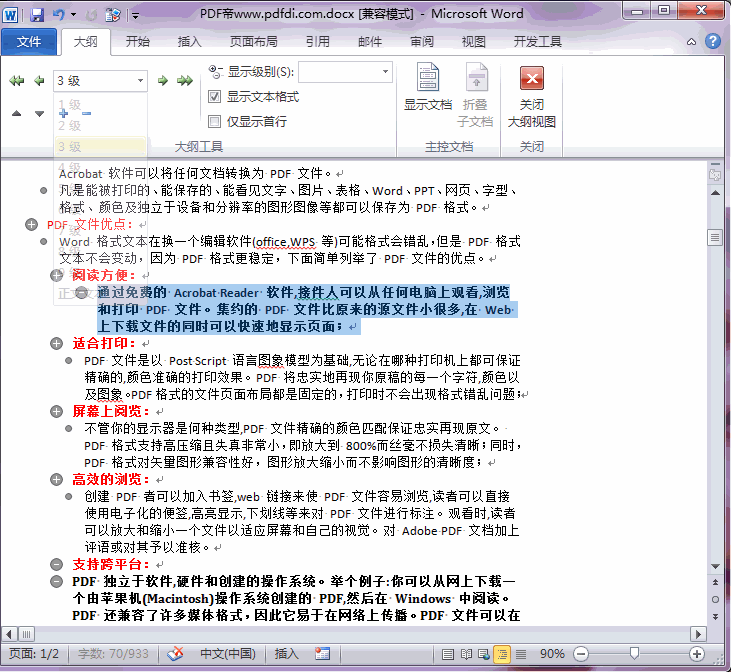Demote to body text double-right arrow

point(185,81)
